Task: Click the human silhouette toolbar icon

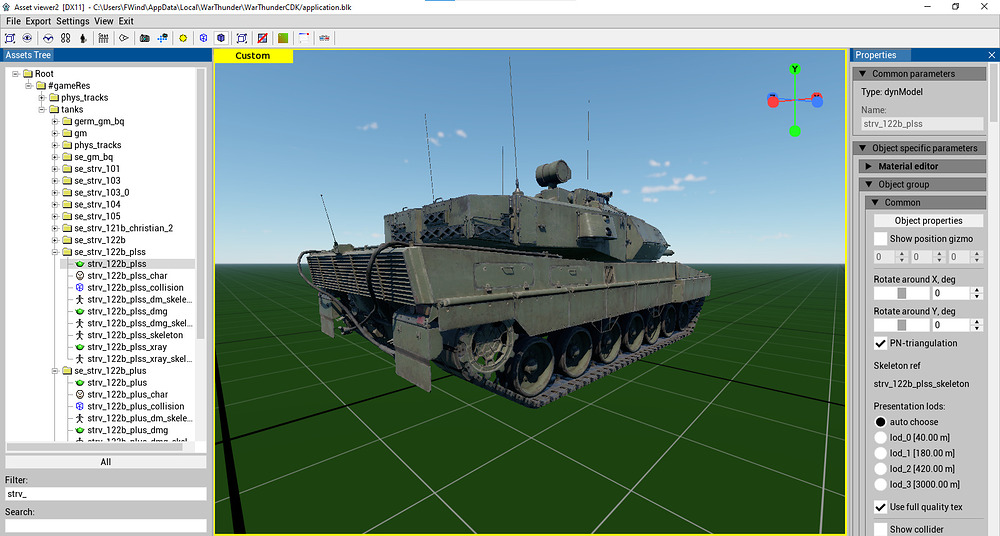Action: [x=83, y=38]
